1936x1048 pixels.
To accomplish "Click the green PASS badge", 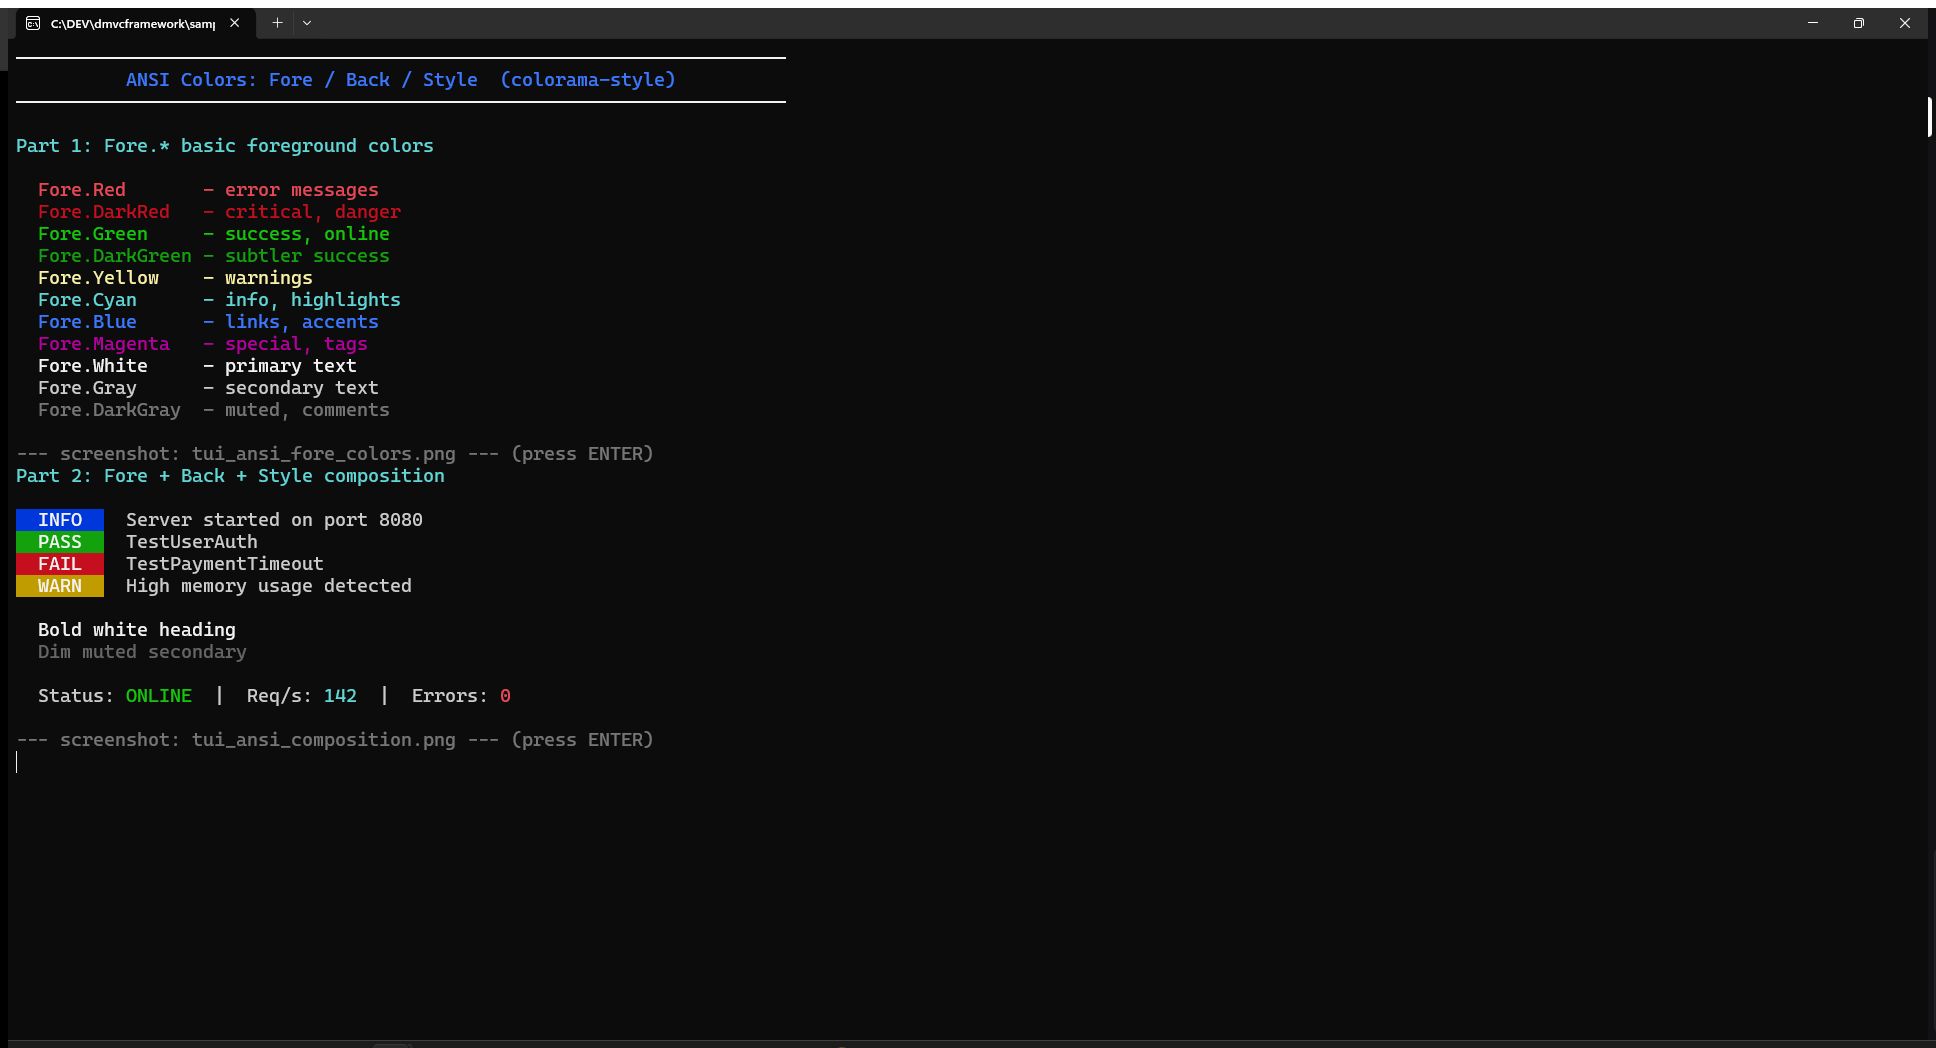I will pyautogui.click(x=60, y=542).
